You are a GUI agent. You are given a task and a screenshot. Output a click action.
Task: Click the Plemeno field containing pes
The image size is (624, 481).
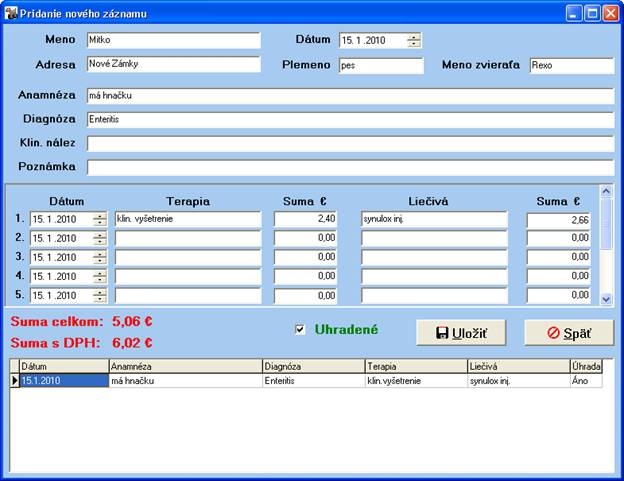pos(381,66)
